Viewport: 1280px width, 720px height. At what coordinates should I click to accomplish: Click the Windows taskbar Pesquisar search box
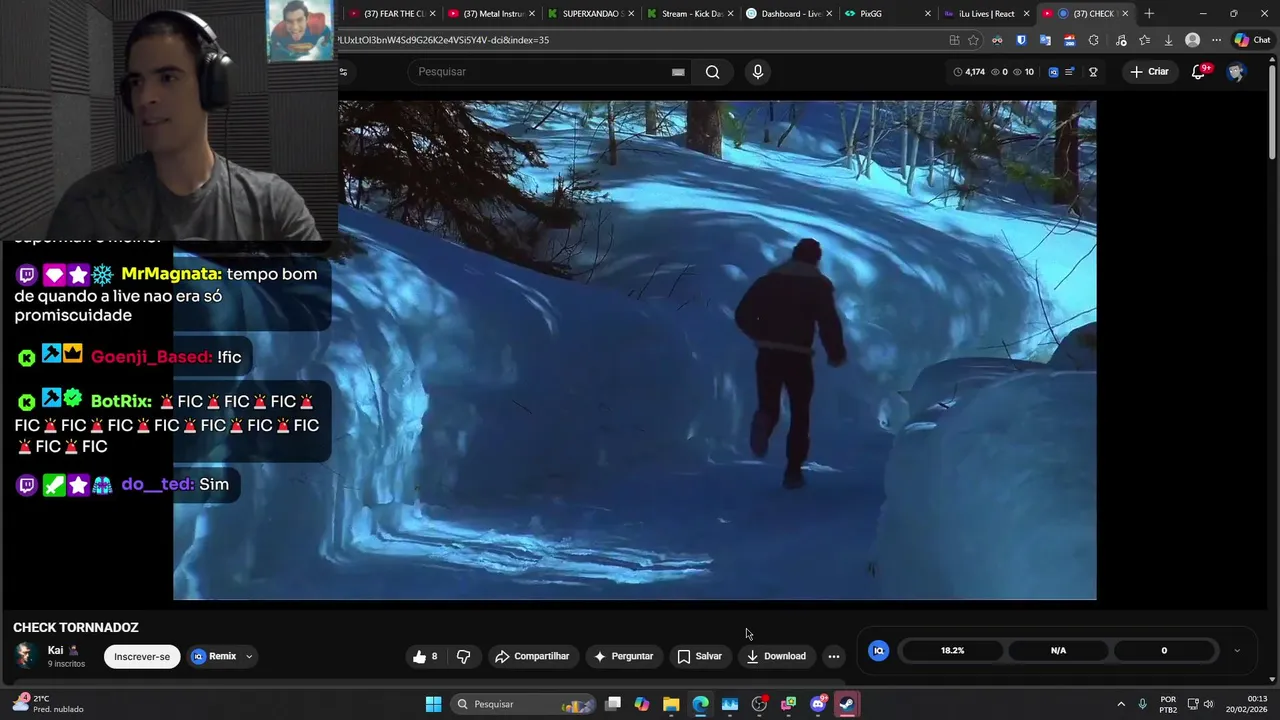[522, 704]
